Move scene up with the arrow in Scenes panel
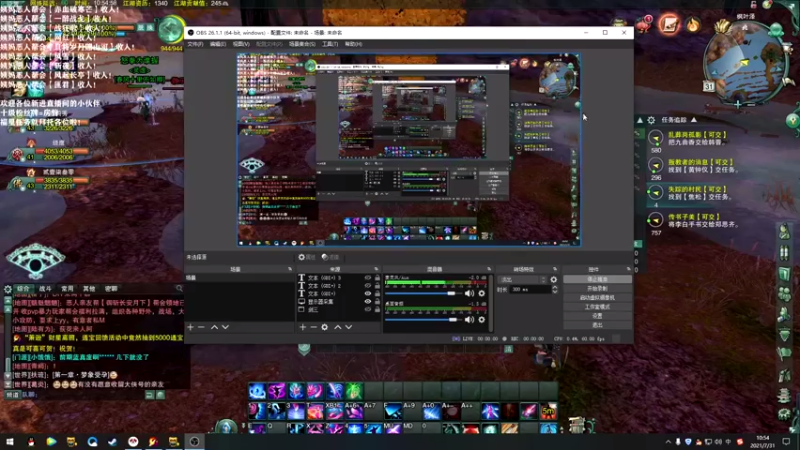 214,327
